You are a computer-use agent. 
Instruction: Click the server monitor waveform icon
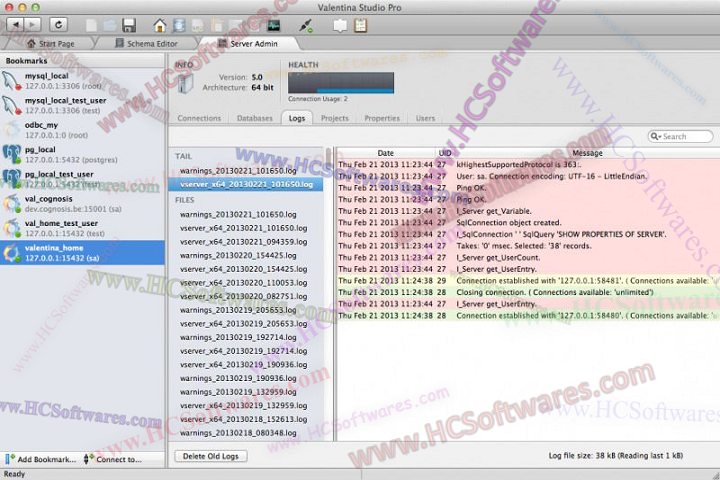coord(274,25)
